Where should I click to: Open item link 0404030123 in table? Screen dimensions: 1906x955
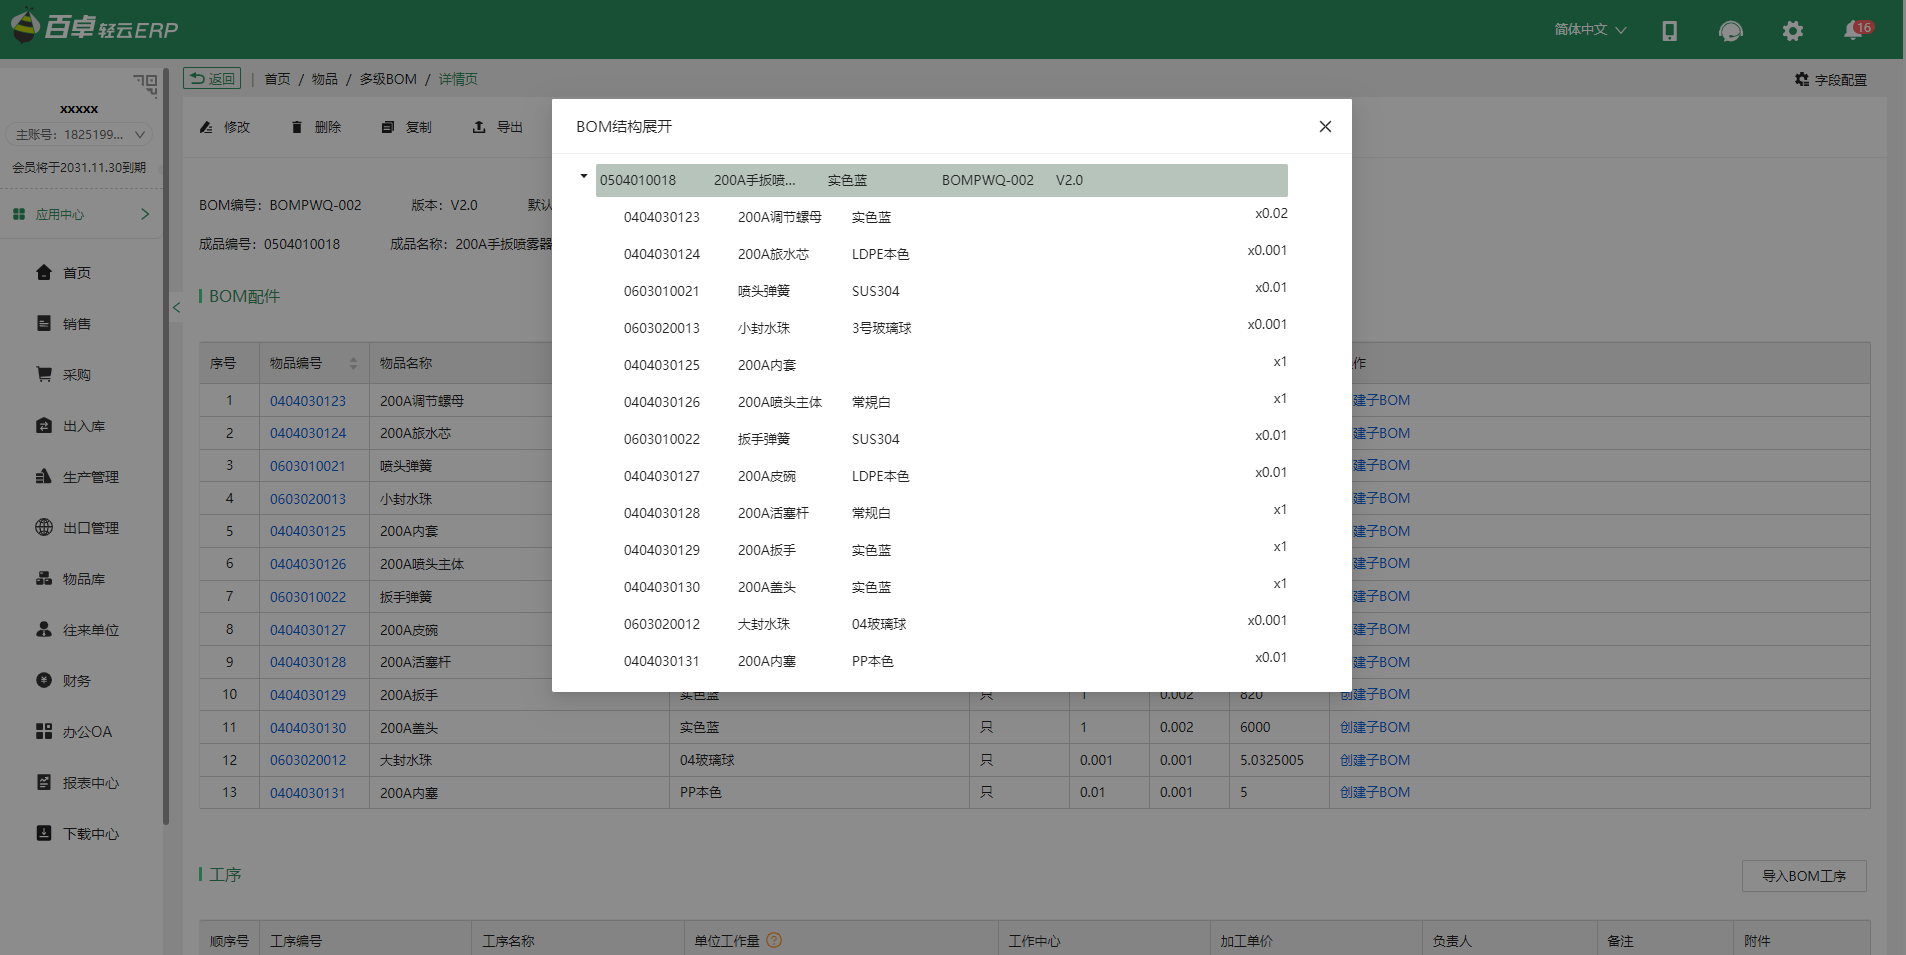308,401
